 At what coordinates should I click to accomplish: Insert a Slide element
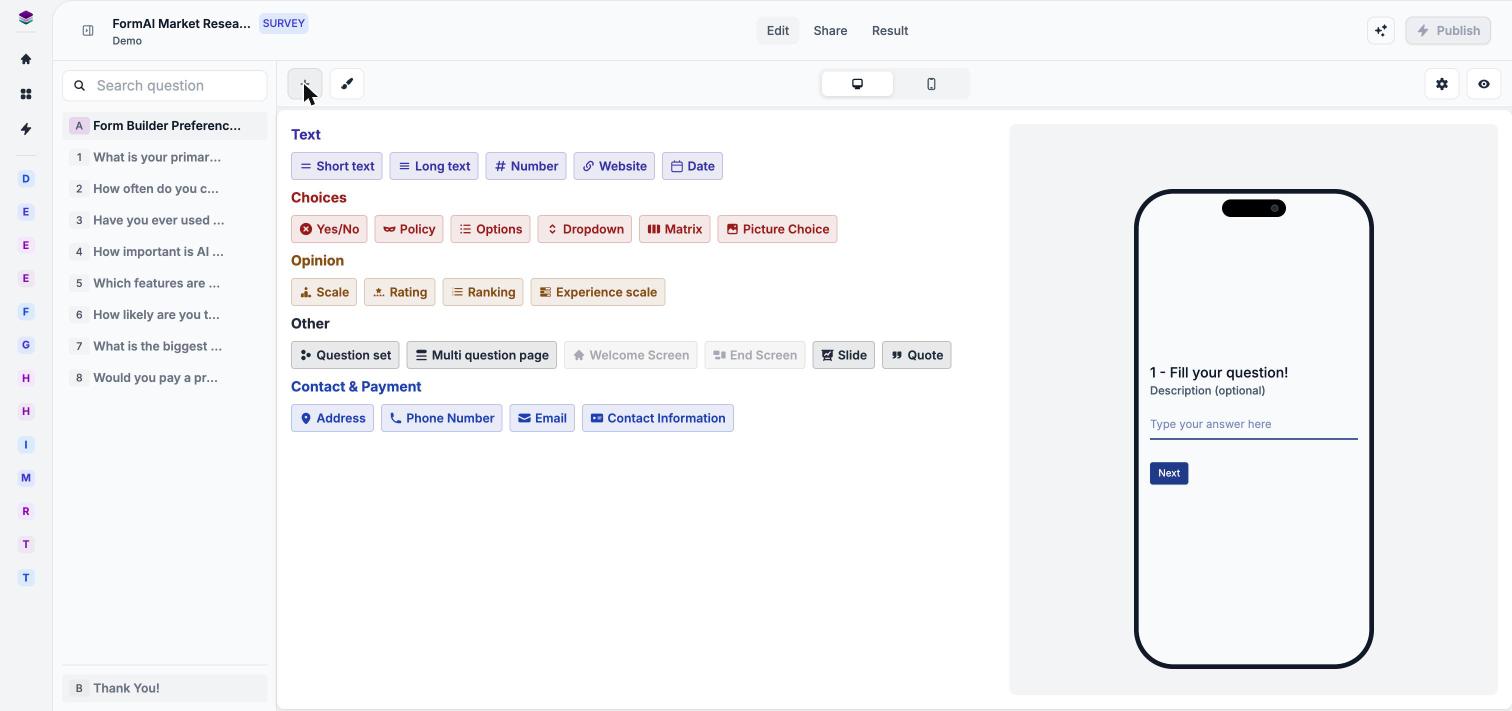tap(844, 355)
